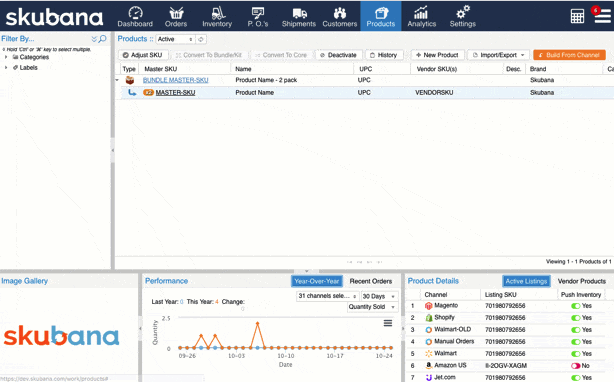This screenshot has width=614, height=382.
Task: Open the chart hamburger menu icon
Action: click(x=388, y=323)
